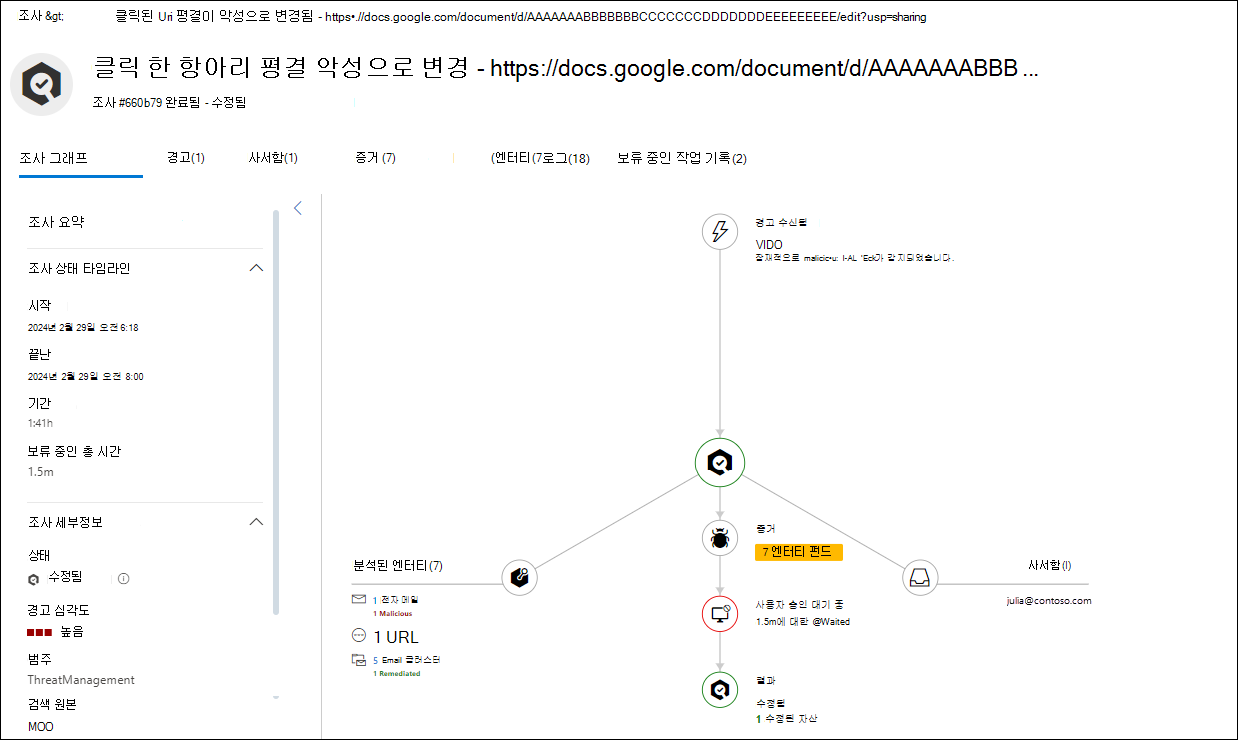The width and height of the screenshot is (1238, 740).
Task: Open the 증거 (7) tab
Action: 375,158
